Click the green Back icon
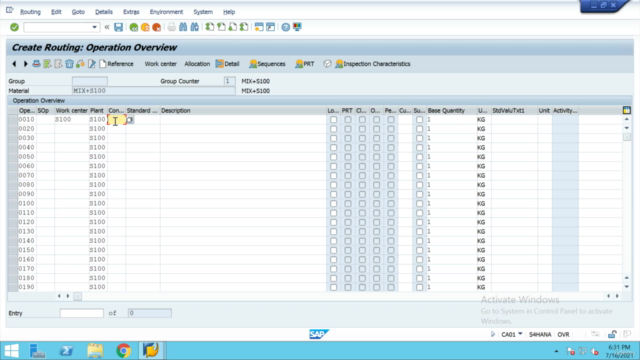640x360 pixels. 133,27
